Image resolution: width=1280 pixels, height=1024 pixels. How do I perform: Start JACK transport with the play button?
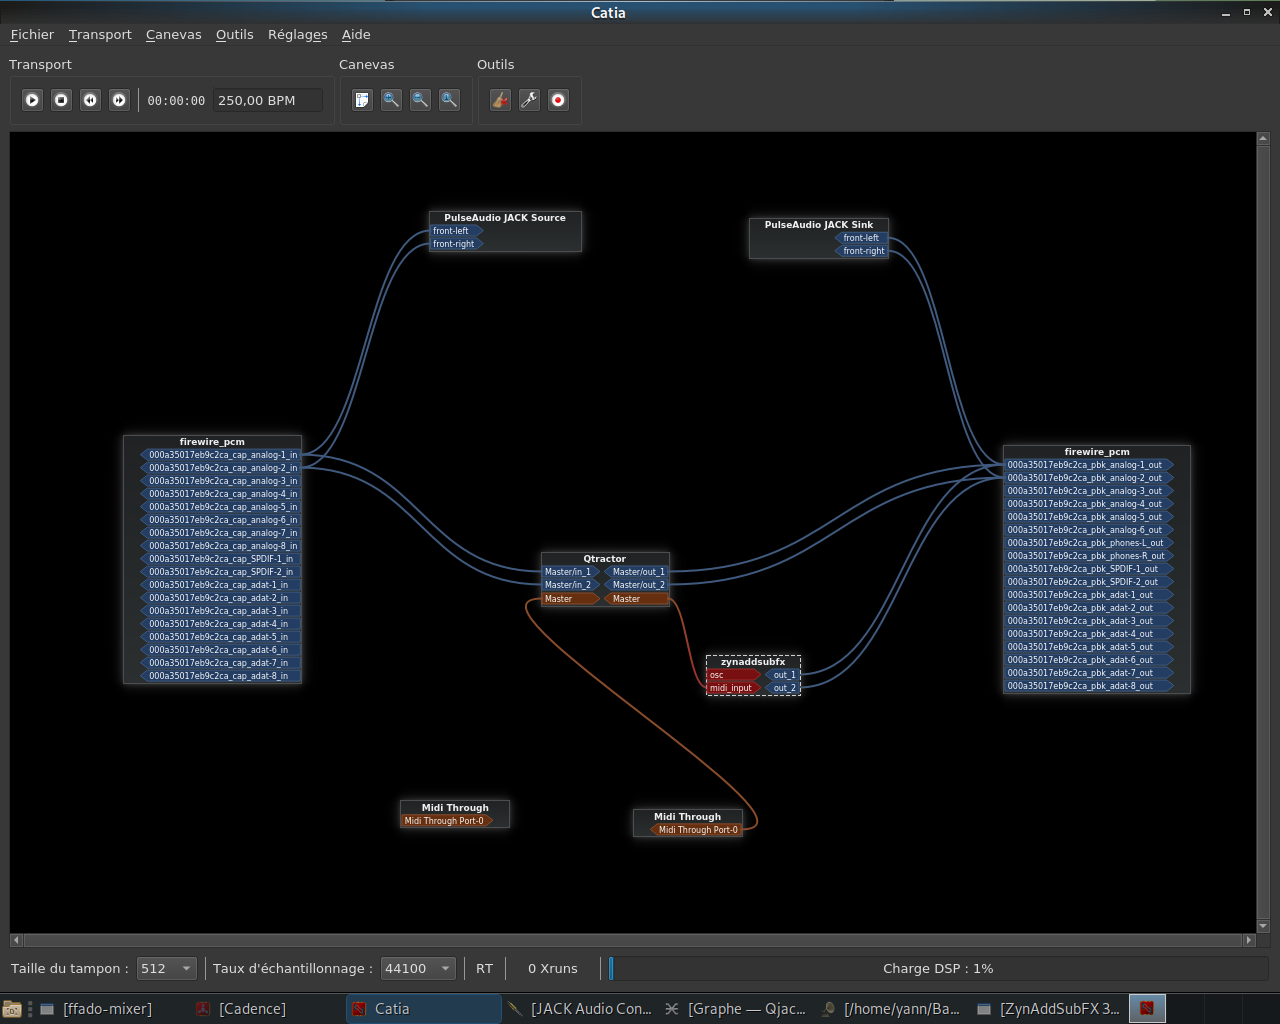point(32,100)
